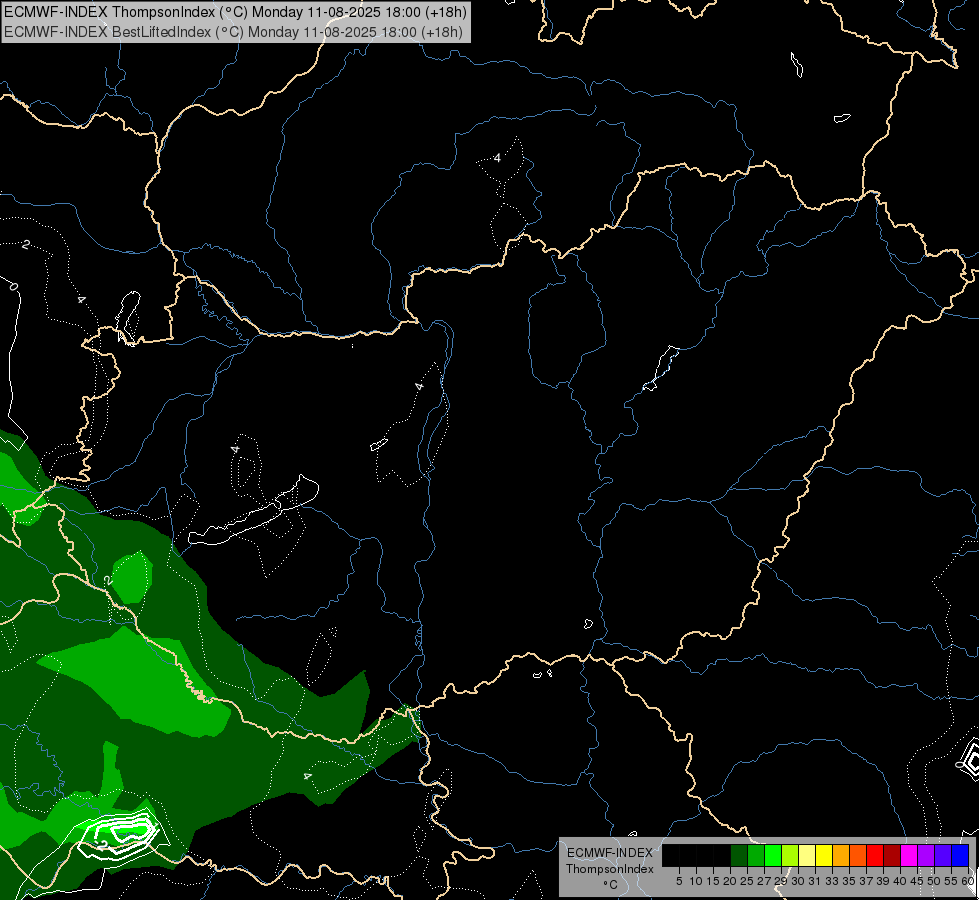This screenshot has height=900, width=979.
Task: Choose the orange 33–35 legend swatch
Action: (841, 855)
